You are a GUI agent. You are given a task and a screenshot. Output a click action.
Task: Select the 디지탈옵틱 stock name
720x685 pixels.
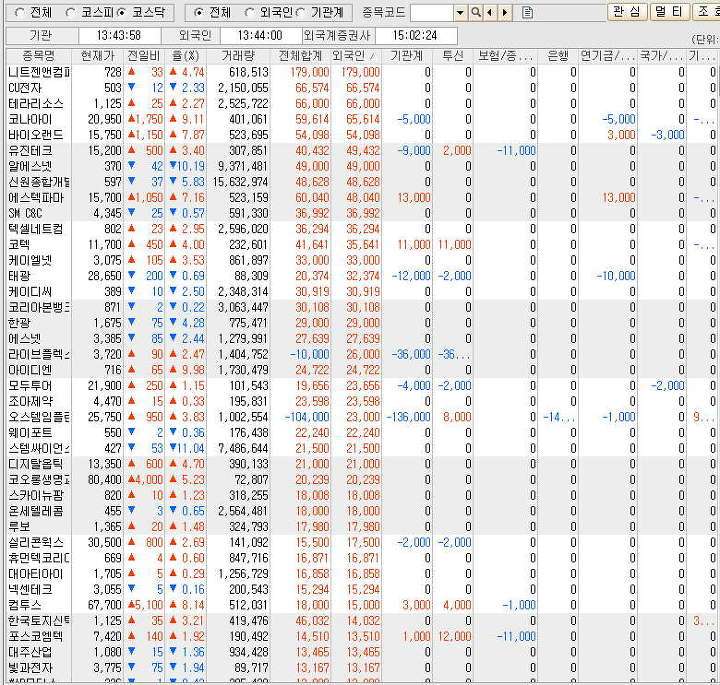click(35, 464)
